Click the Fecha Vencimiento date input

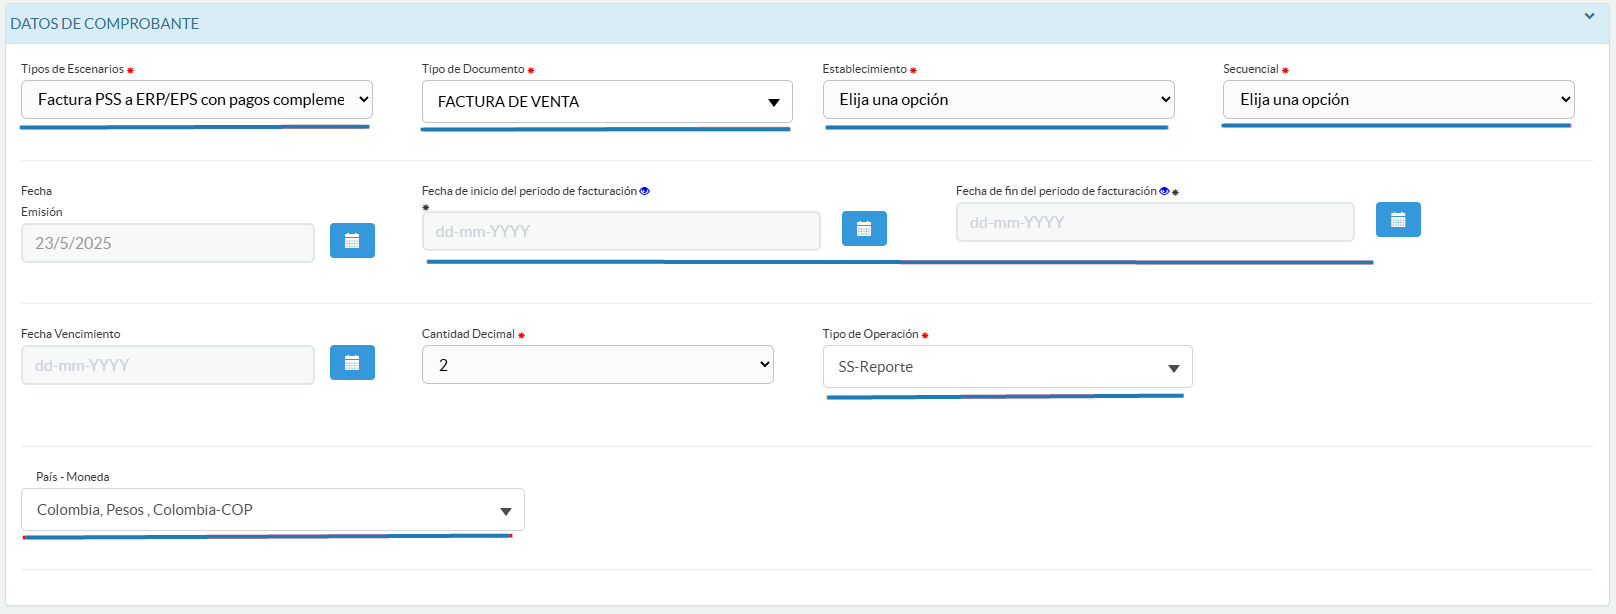168,365
